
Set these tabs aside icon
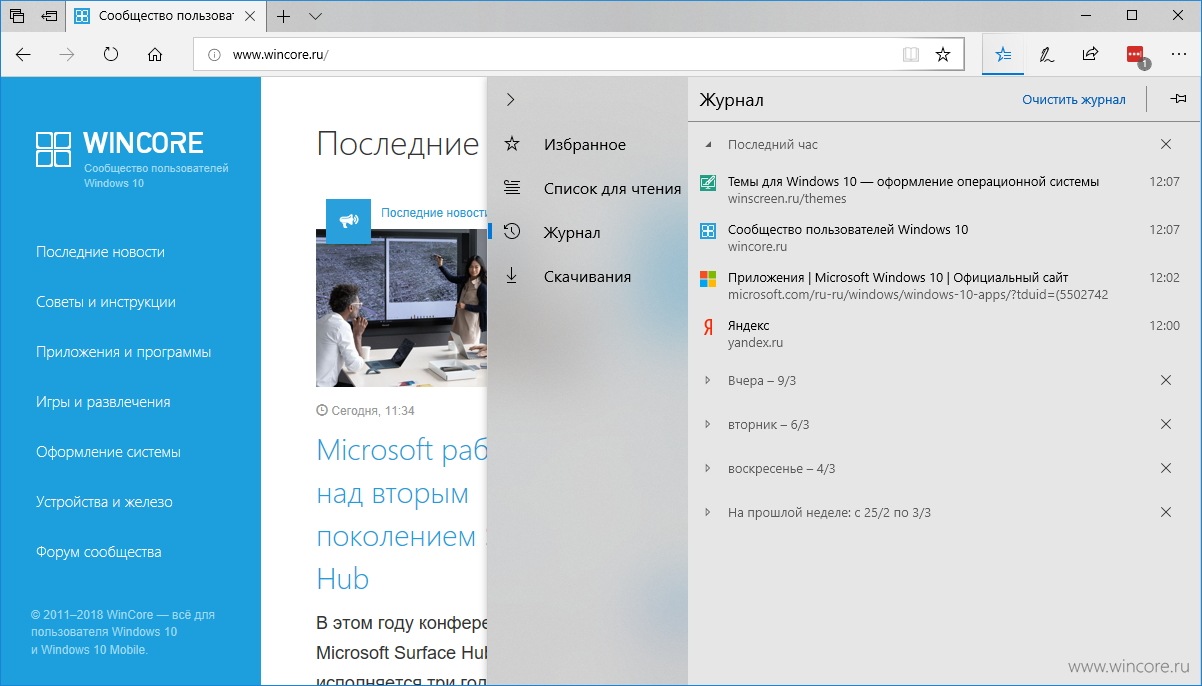coord(49,16)
